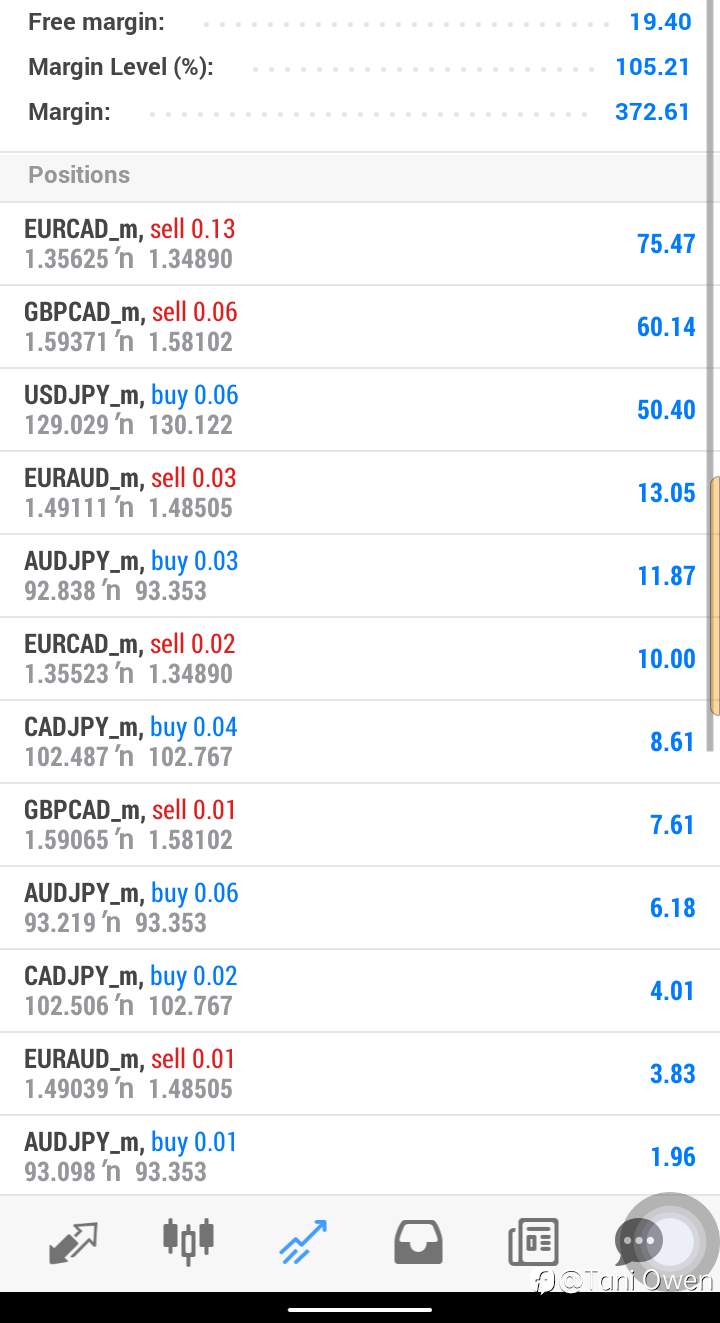Open the candlestick Chart tab
This screenshot has height=1323, width=720.
[x=188, y=1239]
